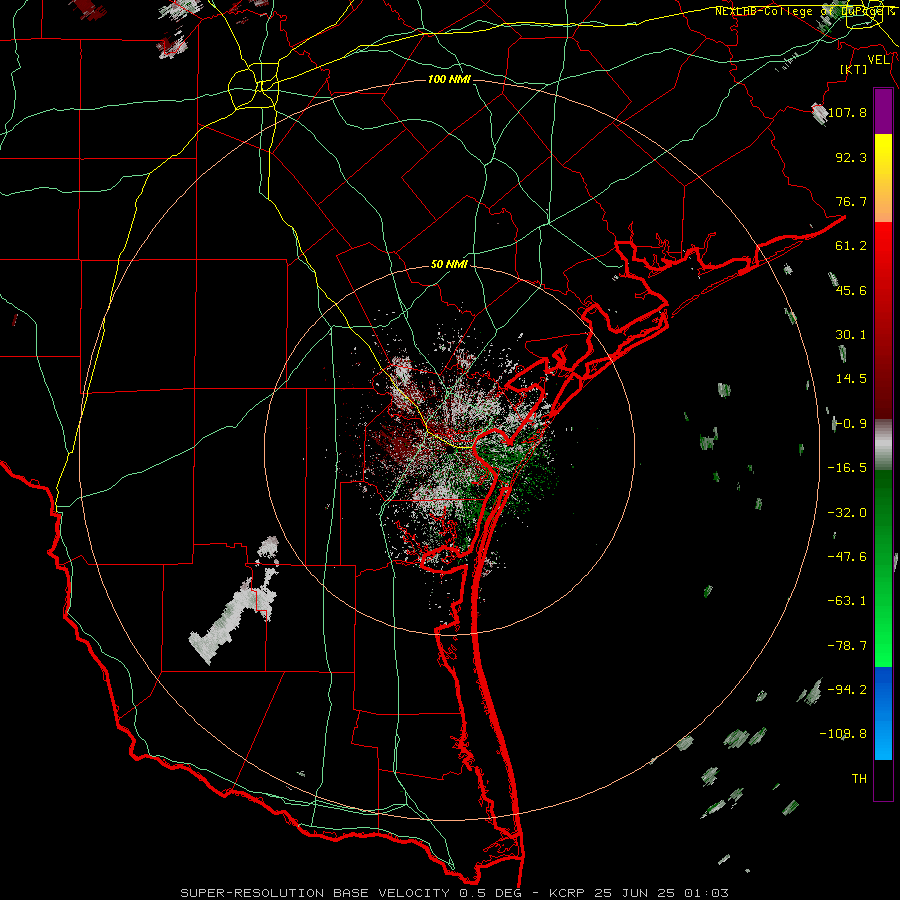Image resolution: width=900 pixels, height=900 pixels.
Task: Click the 50 NMI range ring label
Action: pos(449,265)
